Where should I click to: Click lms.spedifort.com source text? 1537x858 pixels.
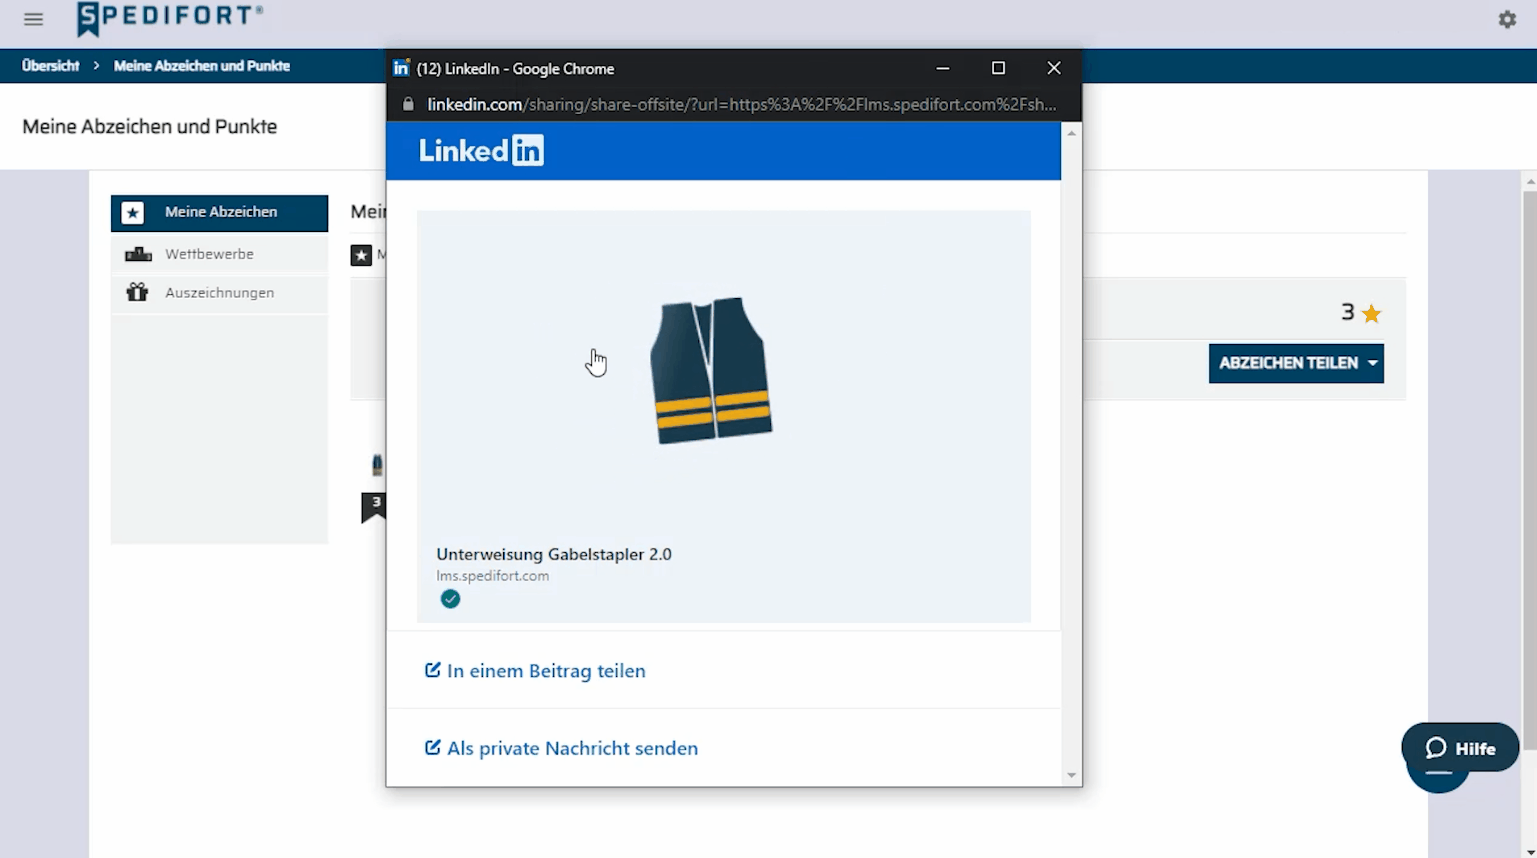492,576
